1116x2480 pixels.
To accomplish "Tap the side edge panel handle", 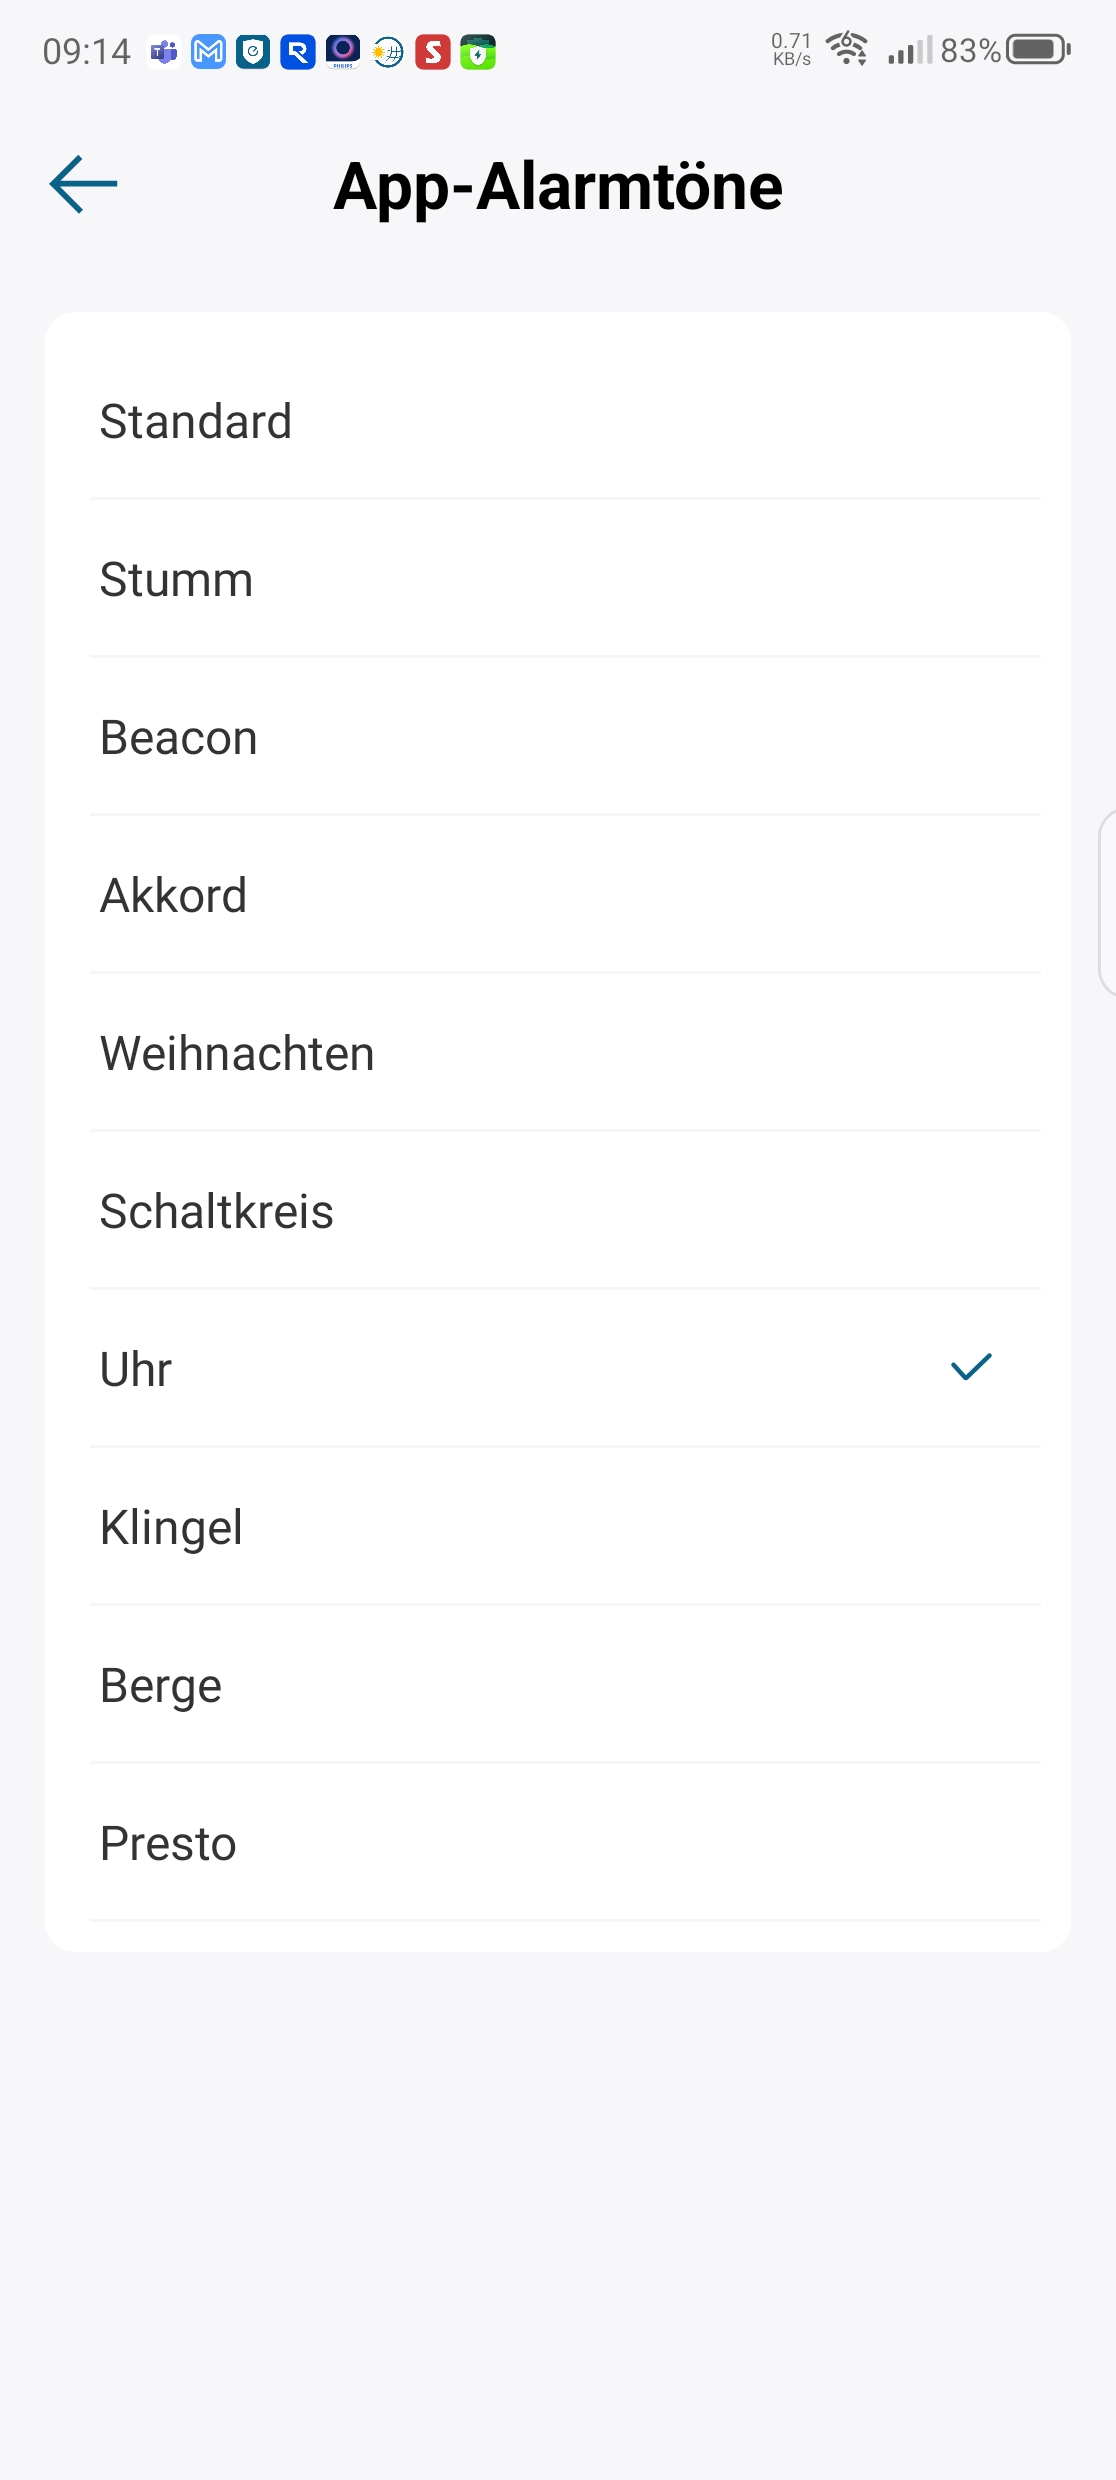I will pyautogui.click(x=1107, y=903).
